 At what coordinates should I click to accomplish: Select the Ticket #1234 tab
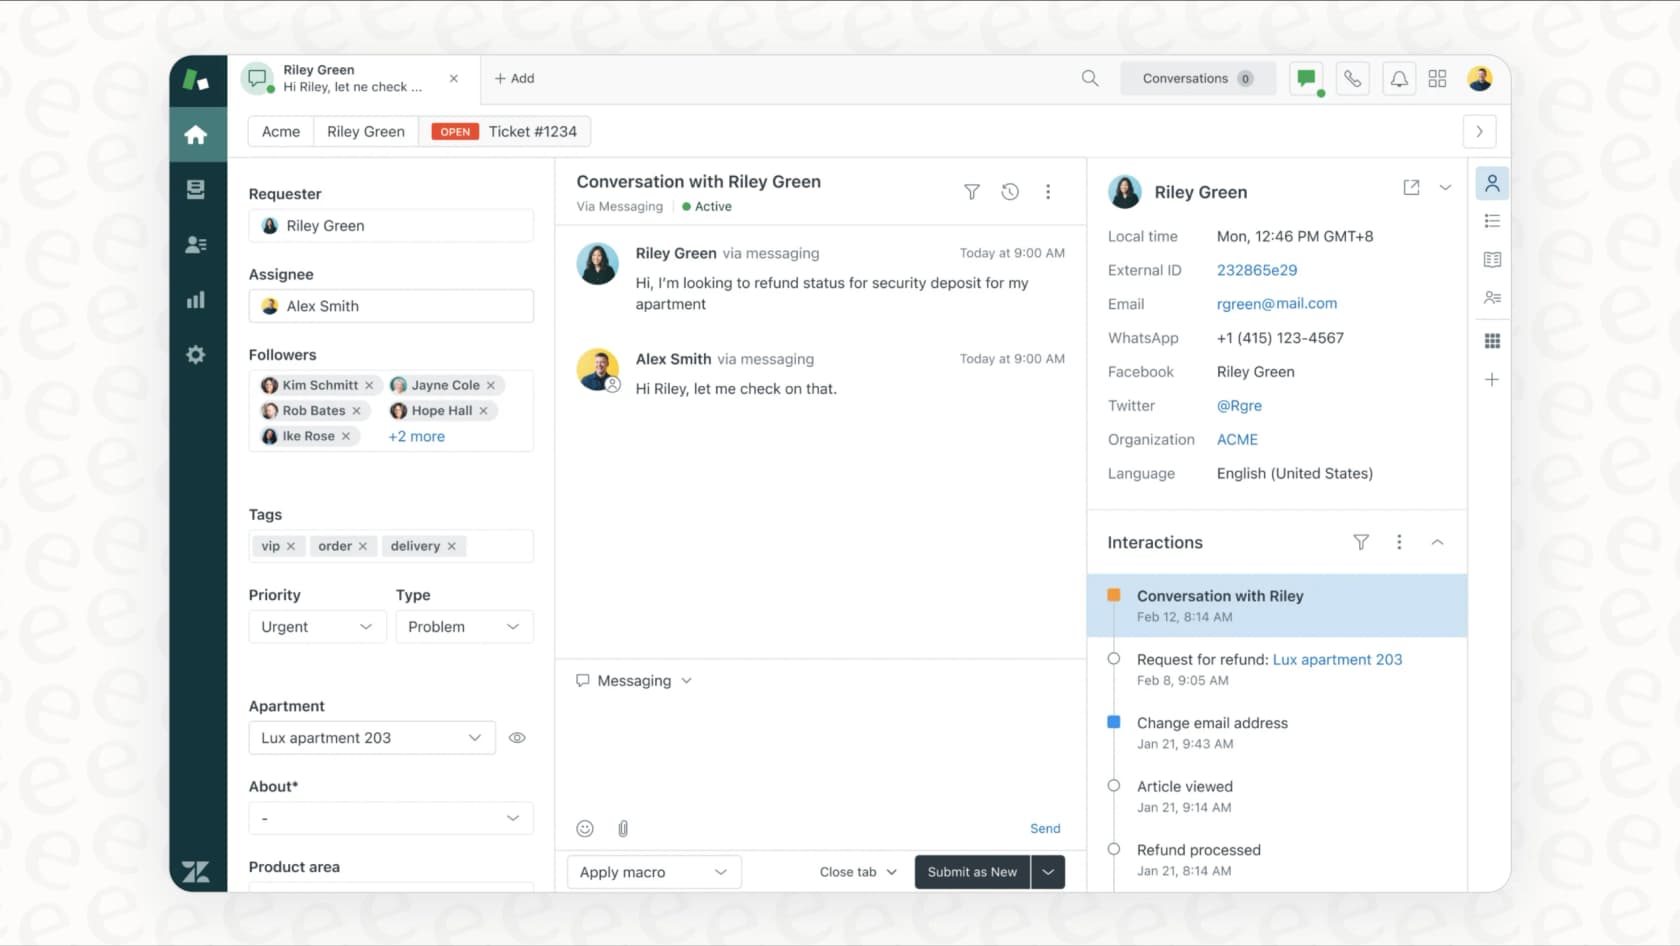coord(505,131)
